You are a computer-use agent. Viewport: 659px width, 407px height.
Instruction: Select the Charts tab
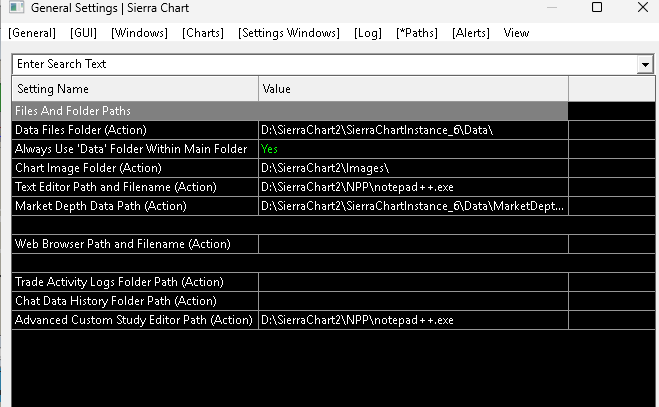coord(203,33)
